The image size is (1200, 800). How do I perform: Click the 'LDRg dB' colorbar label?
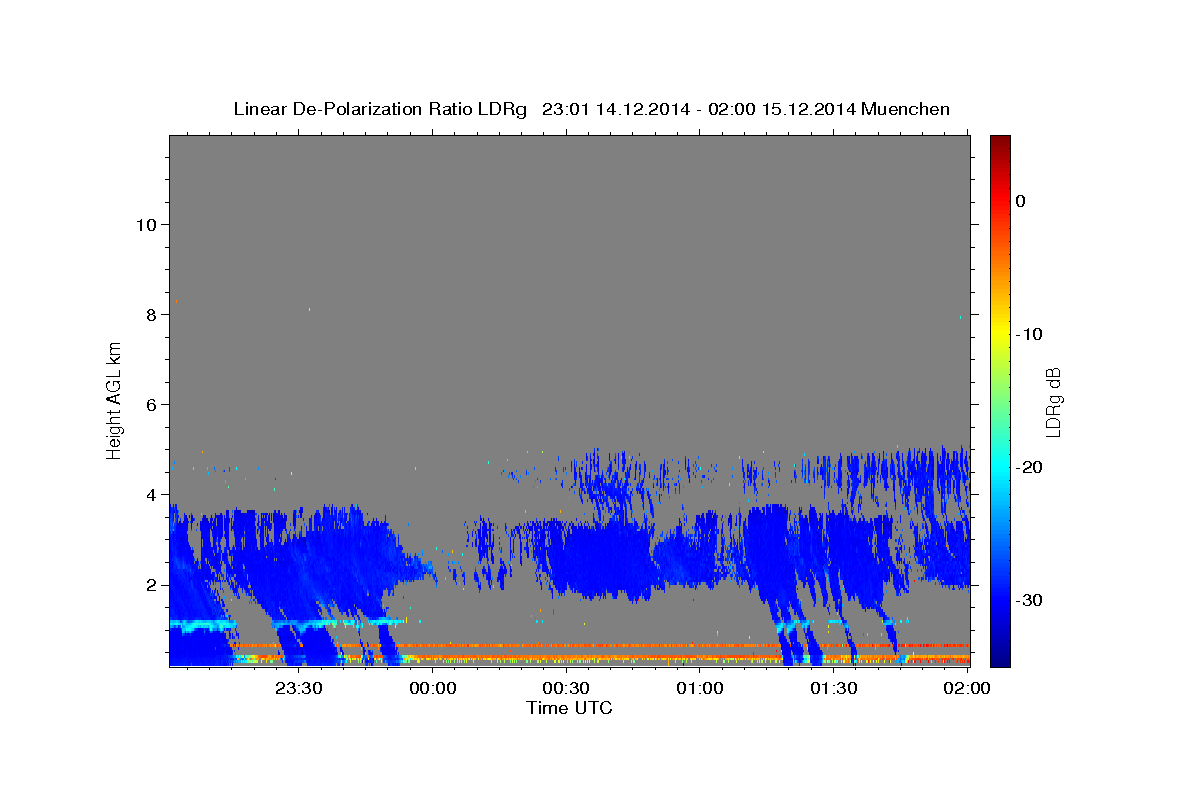[1053, 402]
